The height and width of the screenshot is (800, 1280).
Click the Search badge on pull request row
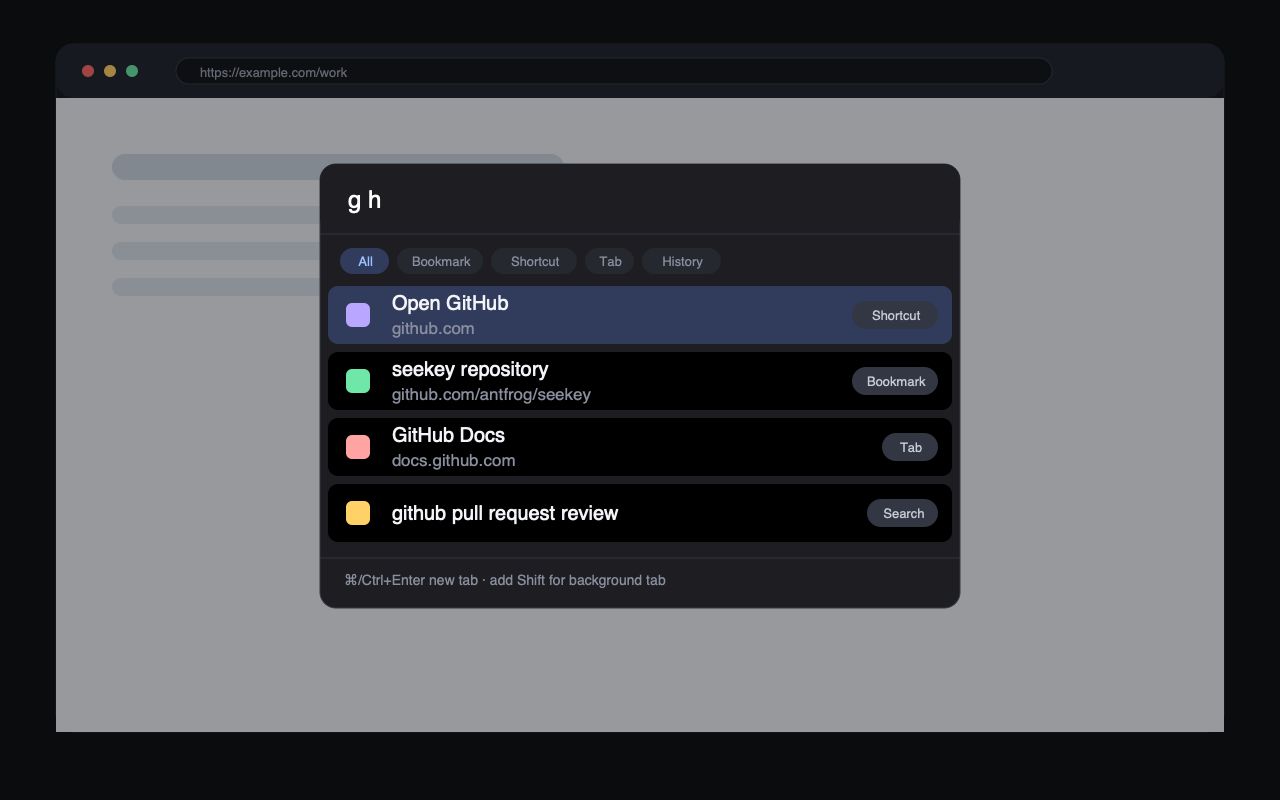tap(902, 513)
